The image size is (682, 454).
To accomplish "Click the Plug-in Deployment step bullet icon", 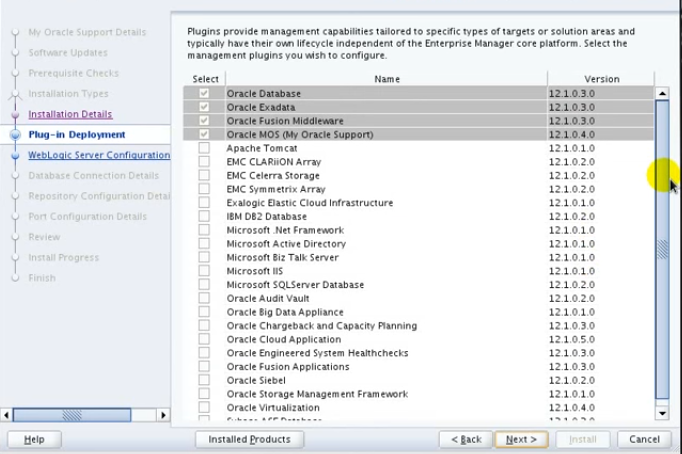I will pyautogui.click(x=15, y=134).
